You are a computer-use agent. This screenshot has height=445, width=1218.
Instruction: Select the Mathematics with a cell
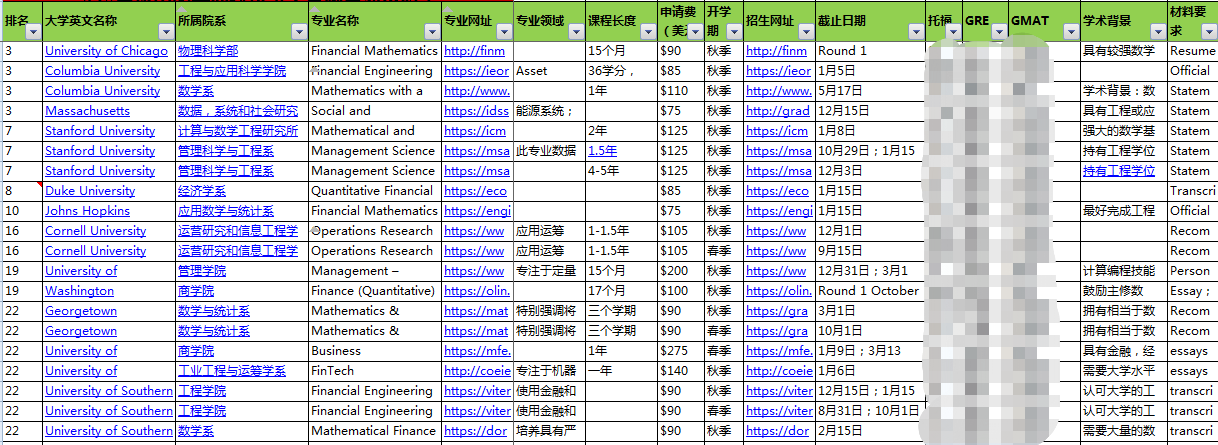coord(374,91)
